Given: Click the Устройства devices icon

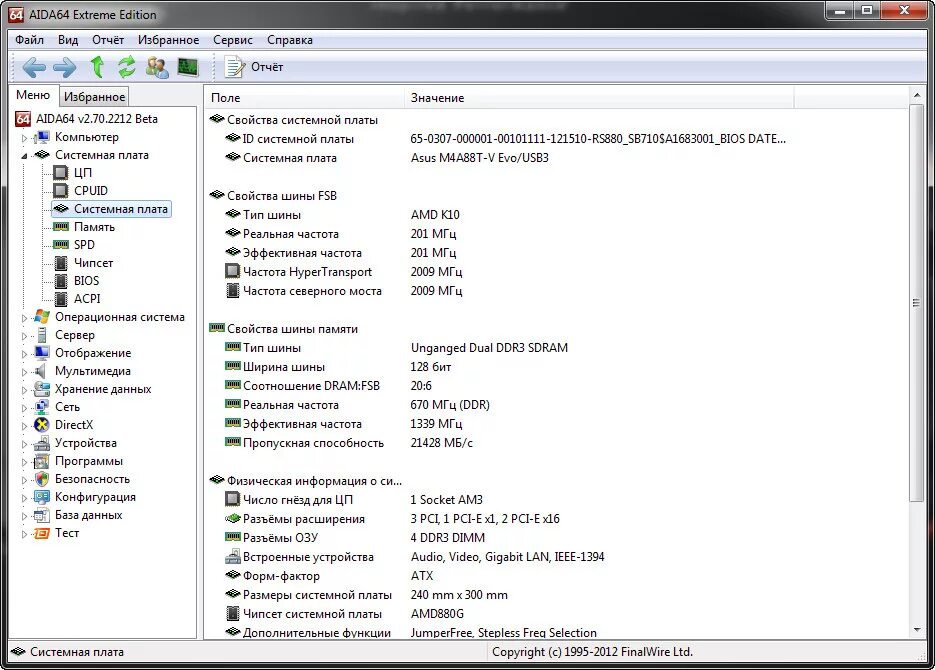Looking at the screenshot, I should (x=42, y=443).
